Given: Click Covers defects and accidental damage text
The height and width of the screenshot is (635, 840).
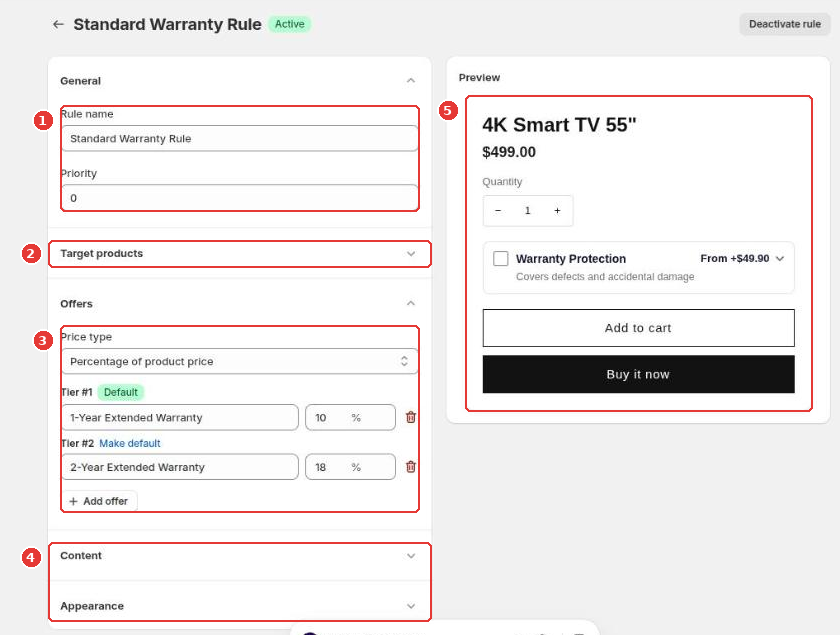Looking at the screenshot, I should point(605,277).
